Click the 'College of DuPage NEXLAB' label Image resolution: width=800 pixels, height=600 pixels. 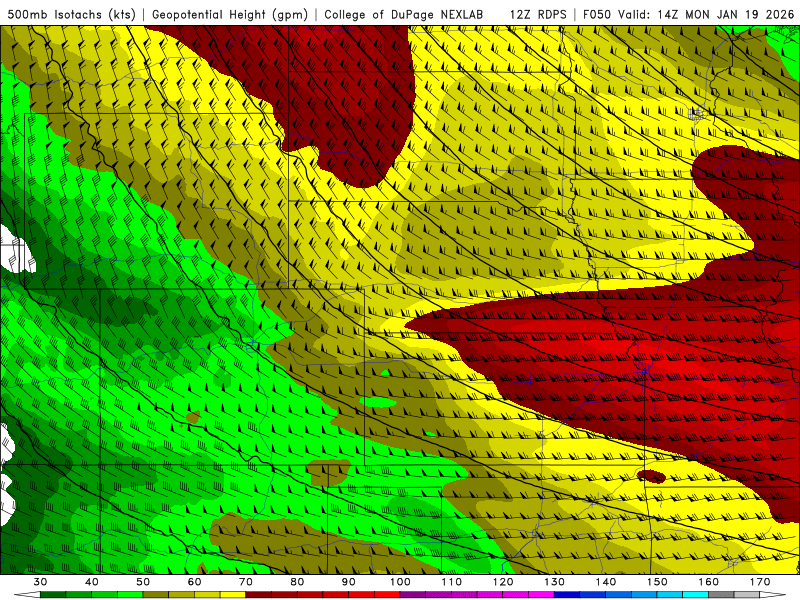[404, 14]
